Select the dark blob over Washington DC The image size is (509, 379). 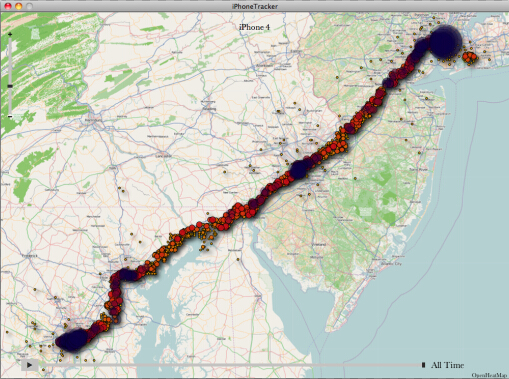click(73, 340)
